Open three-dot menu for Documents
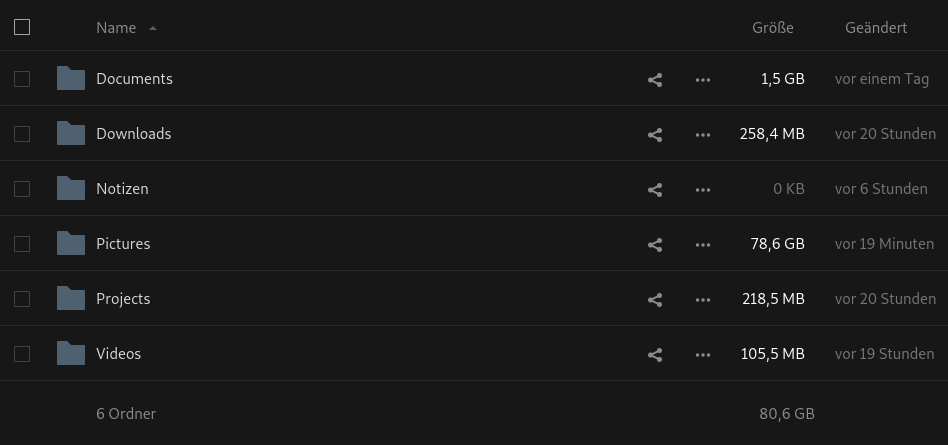This screenshot has height=445, width=948. [703, 80]
